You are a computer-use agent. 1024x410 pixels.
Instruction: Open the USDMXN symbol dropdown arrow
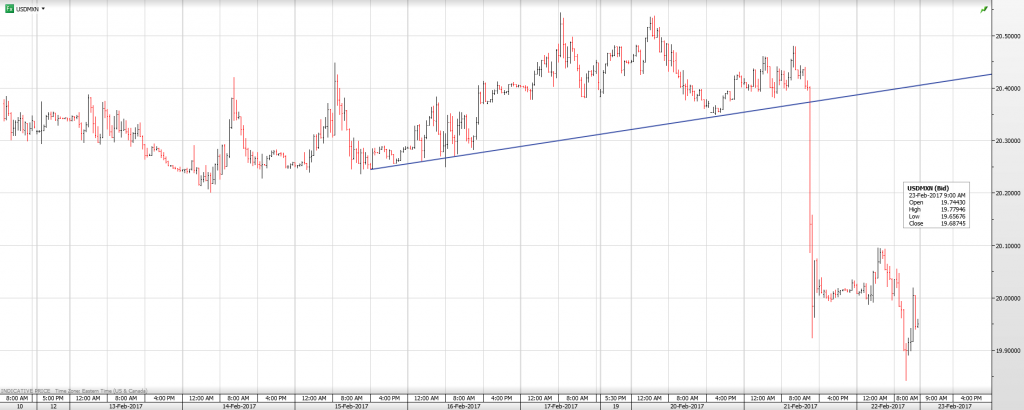coord(44,8)
